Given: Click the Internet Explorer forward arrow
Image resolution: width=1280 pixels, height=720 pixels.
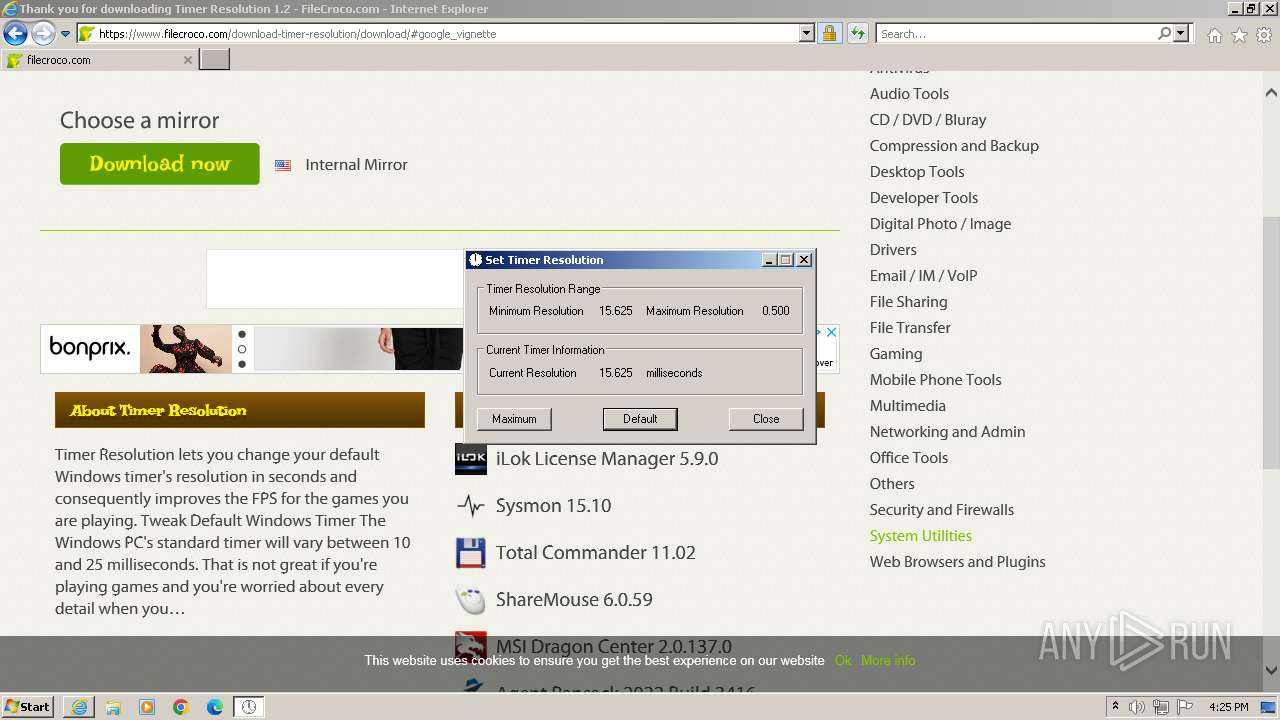Looking at the screenshot, I should point(43,34).
